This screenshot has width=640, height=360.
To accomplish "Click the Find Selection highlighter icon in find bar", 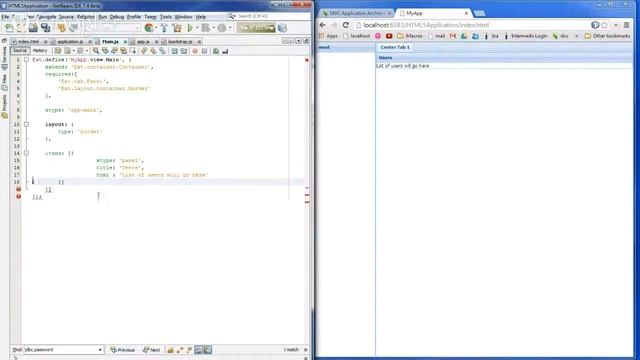I will coord(171,350).
